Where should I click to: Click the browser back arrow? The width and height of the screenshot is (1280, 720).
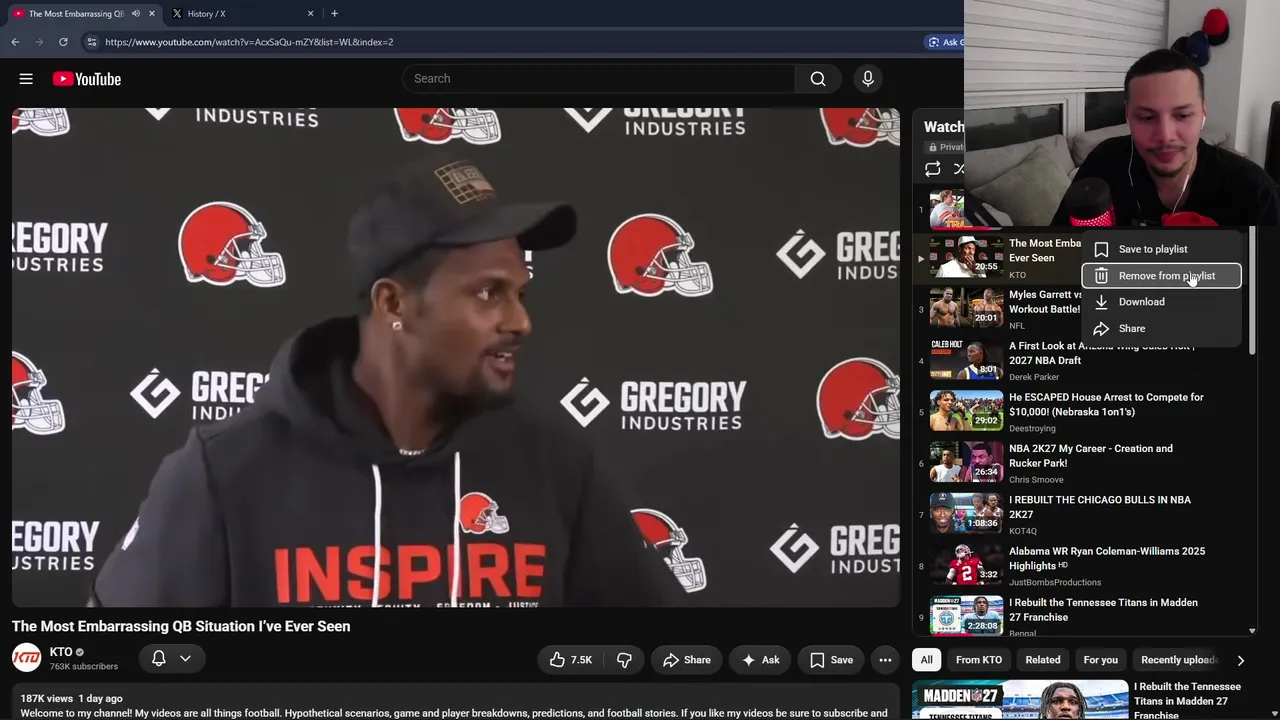[15, 42]
